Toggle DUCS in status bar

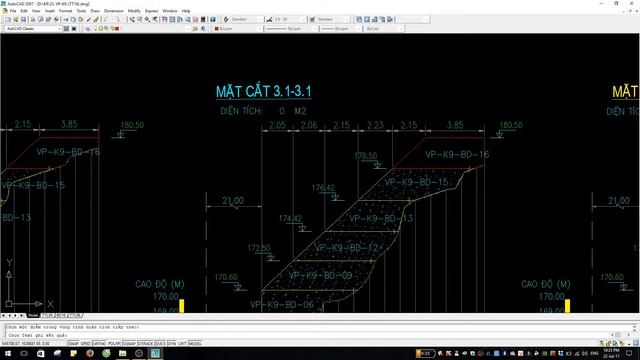pos(160,344)
